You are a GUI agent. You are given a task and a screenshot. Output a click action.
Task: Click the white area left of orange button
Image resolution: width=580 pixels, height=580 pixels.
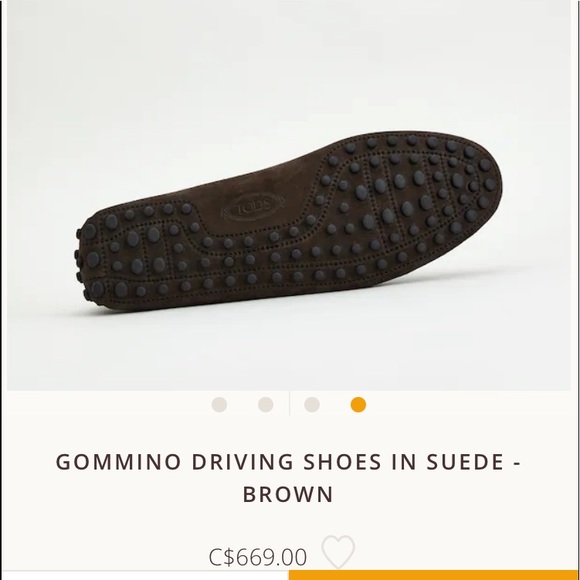click(x=145, y=575)
